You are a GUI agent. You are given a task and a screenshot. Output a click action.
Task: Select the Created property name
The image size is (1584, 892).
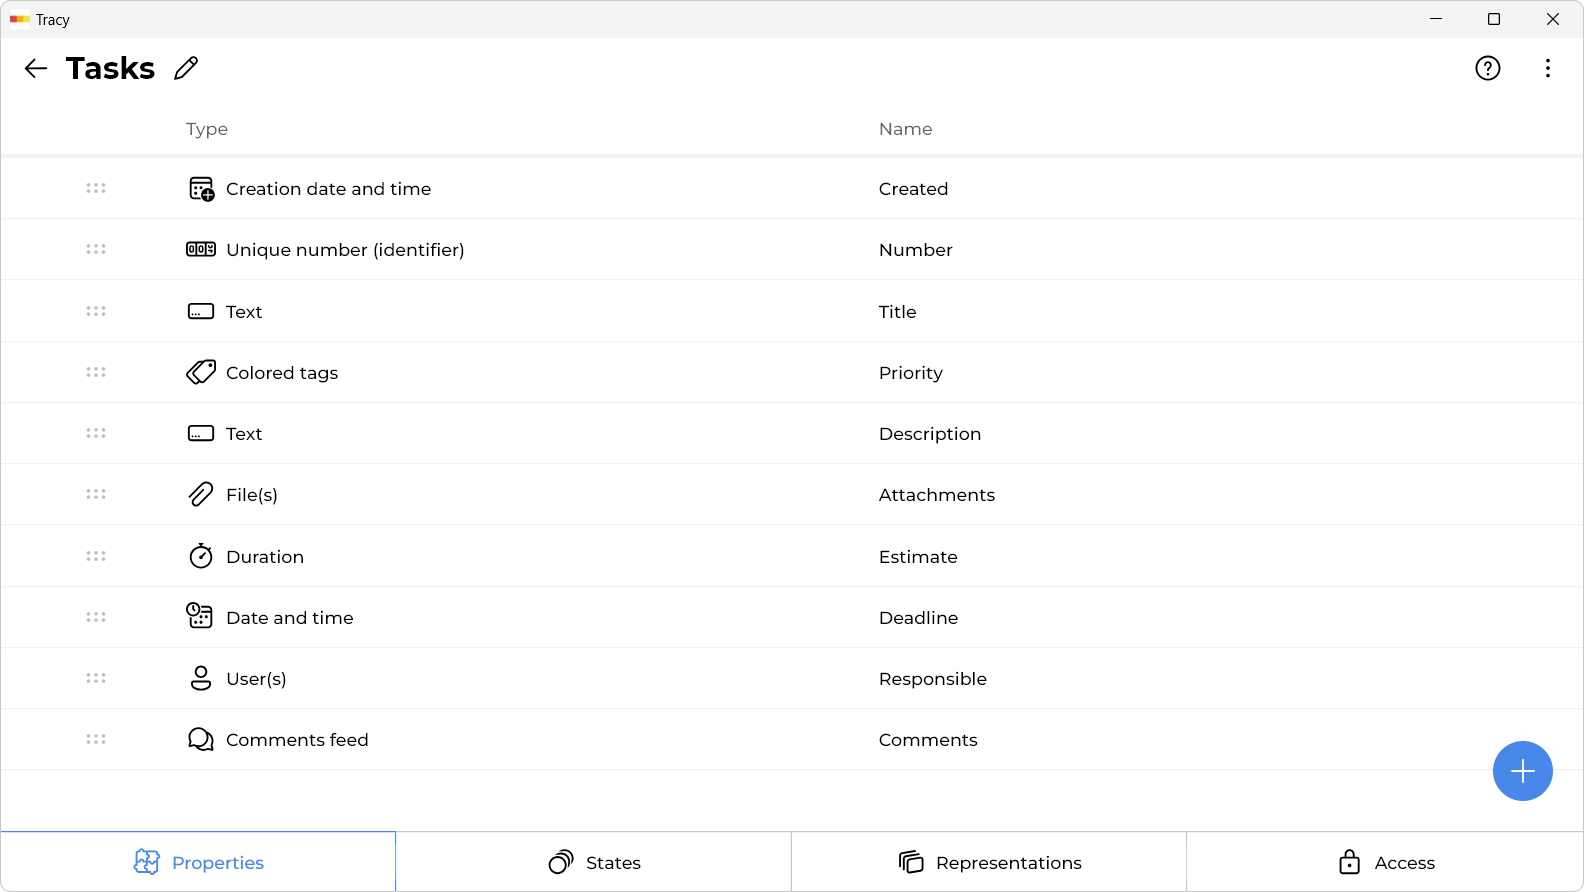[x=913, y=189]
